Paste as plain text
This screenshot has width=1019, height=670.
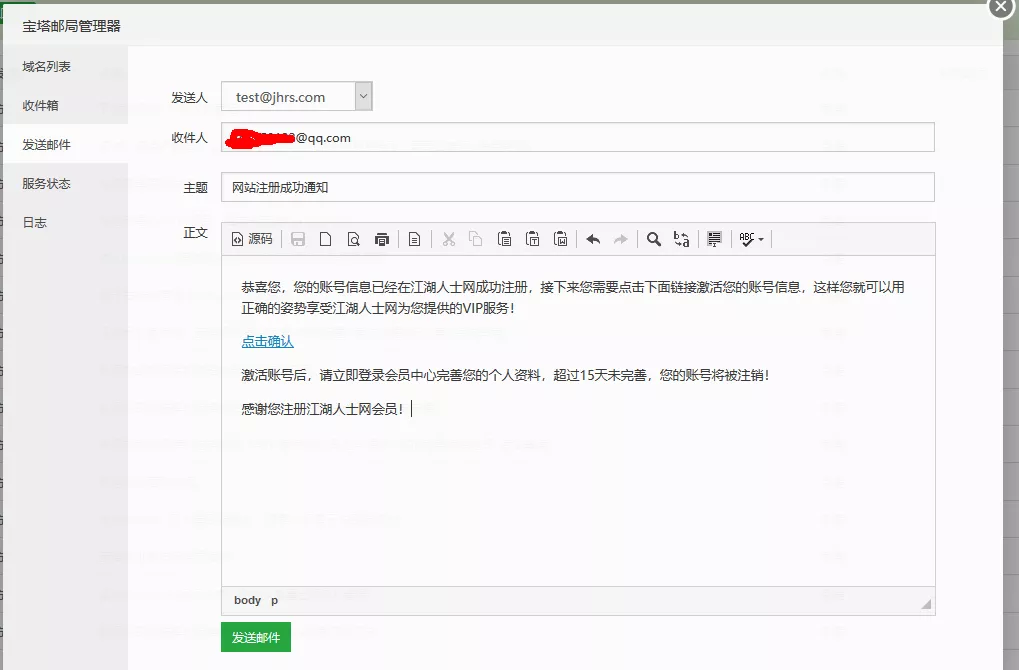coord(533,238)
